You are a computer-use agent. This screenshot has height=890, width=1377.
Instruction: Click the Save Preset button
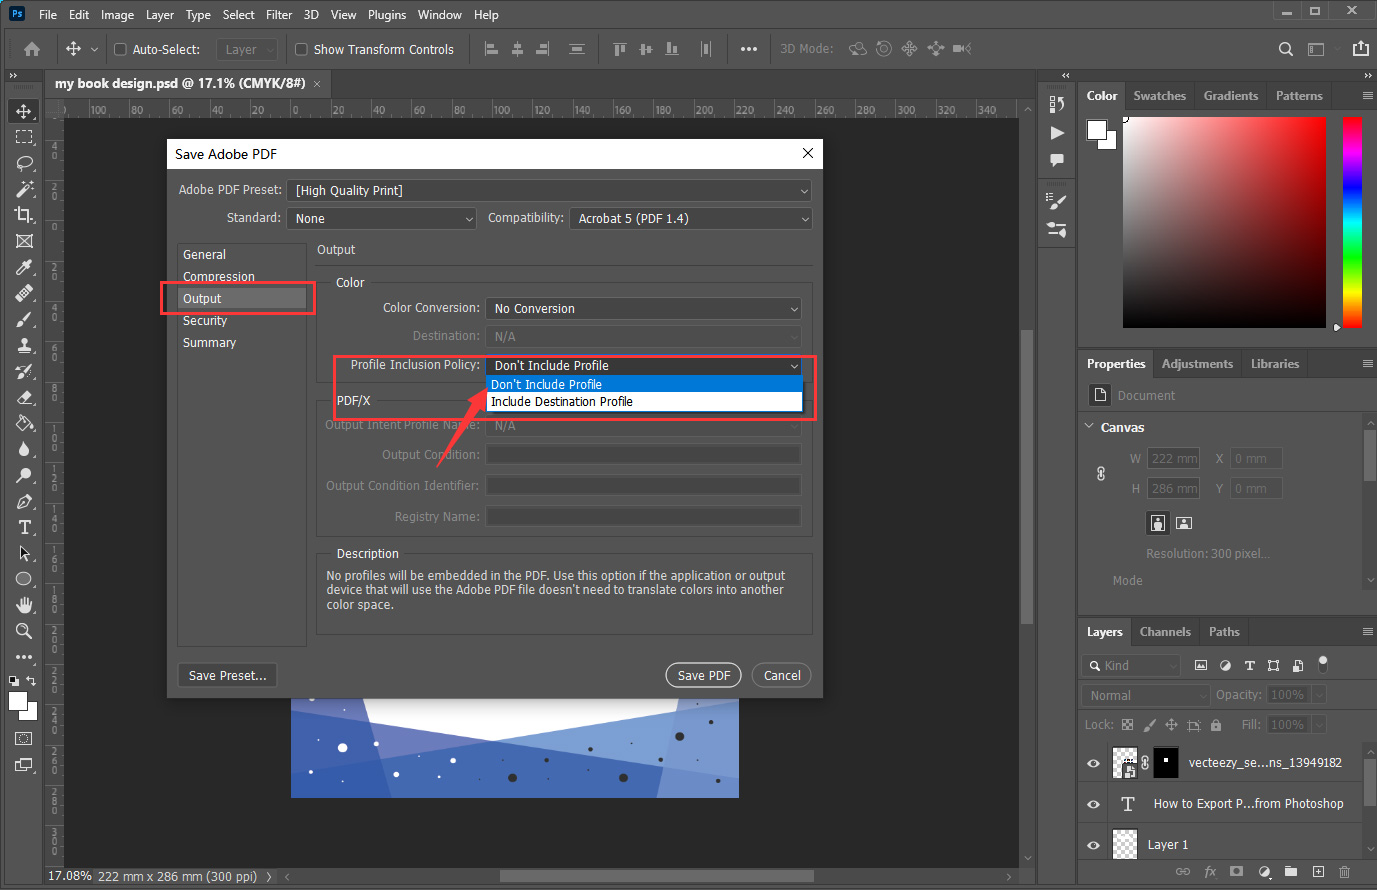pyautogui.click(x=227, y=676)
